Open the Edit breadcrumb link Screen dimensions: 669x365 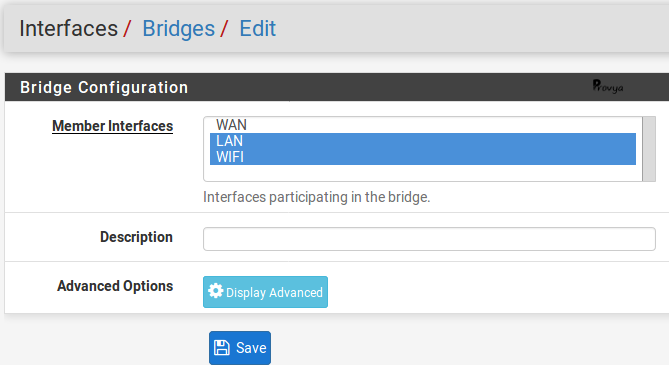(258, 29)
